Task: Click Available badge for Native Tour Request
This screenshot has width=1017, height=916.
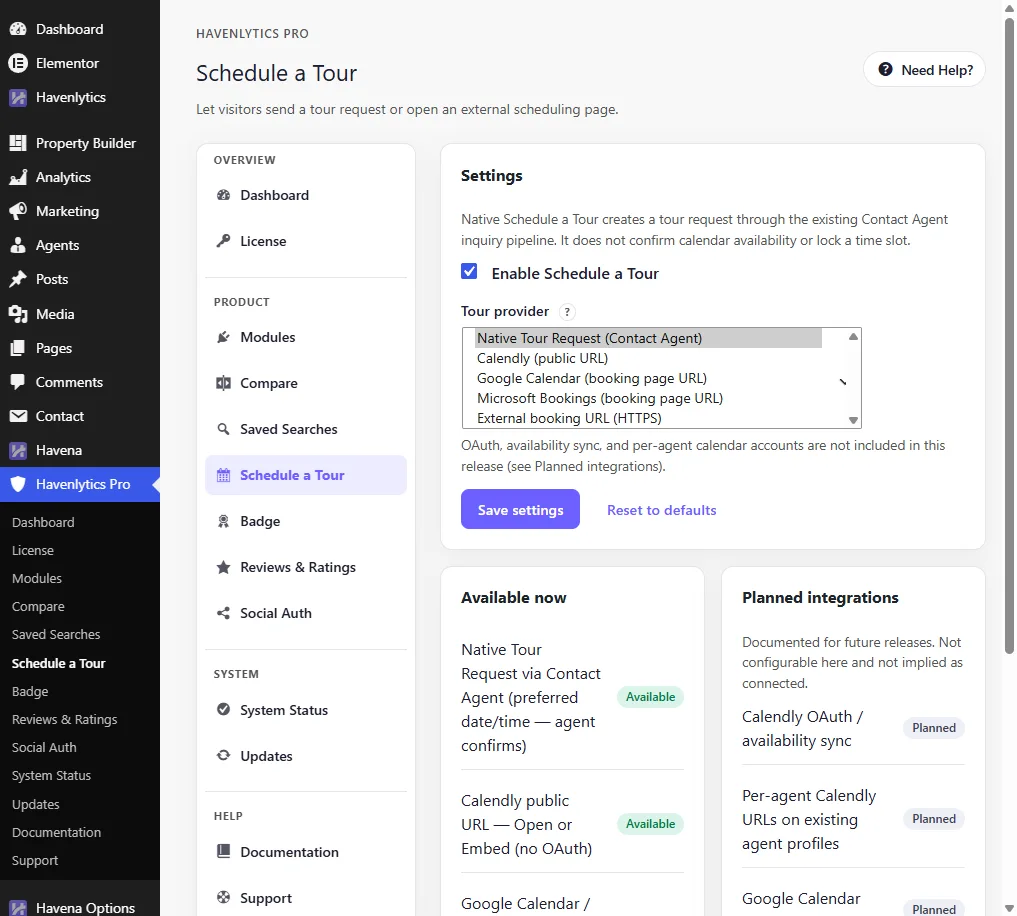Action: [x=651, y=697]
